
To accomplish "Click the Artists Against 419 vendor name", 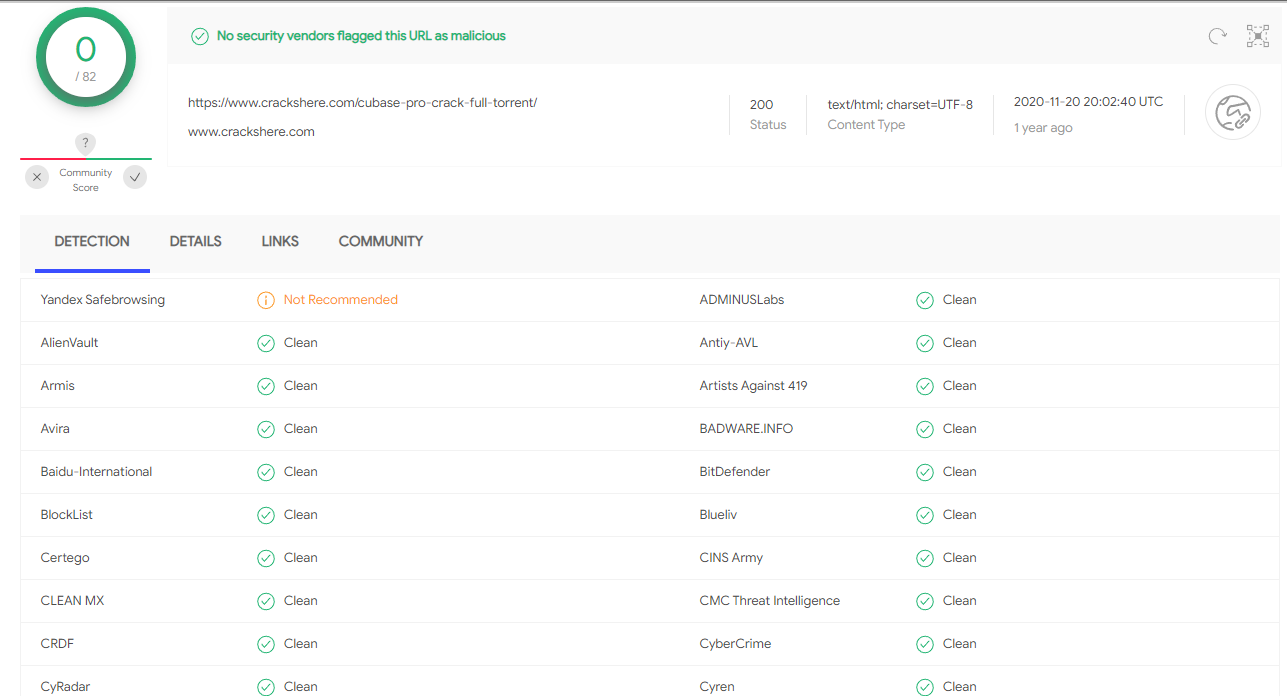I will 753,386.
